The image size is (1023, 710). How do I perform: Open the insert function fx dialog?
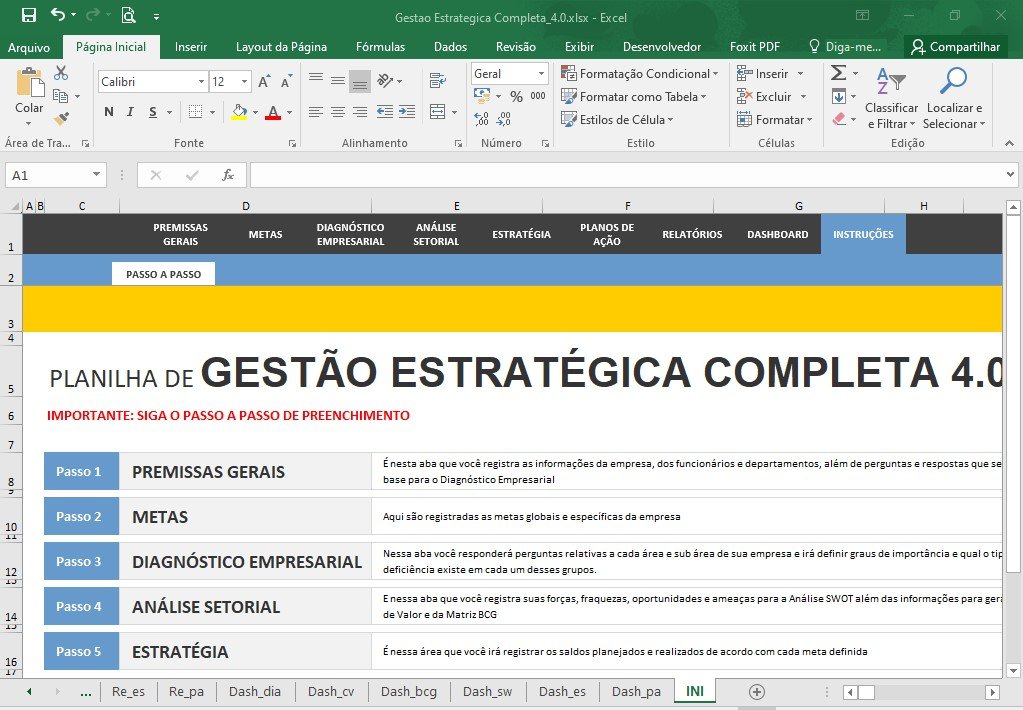(228, 175)
